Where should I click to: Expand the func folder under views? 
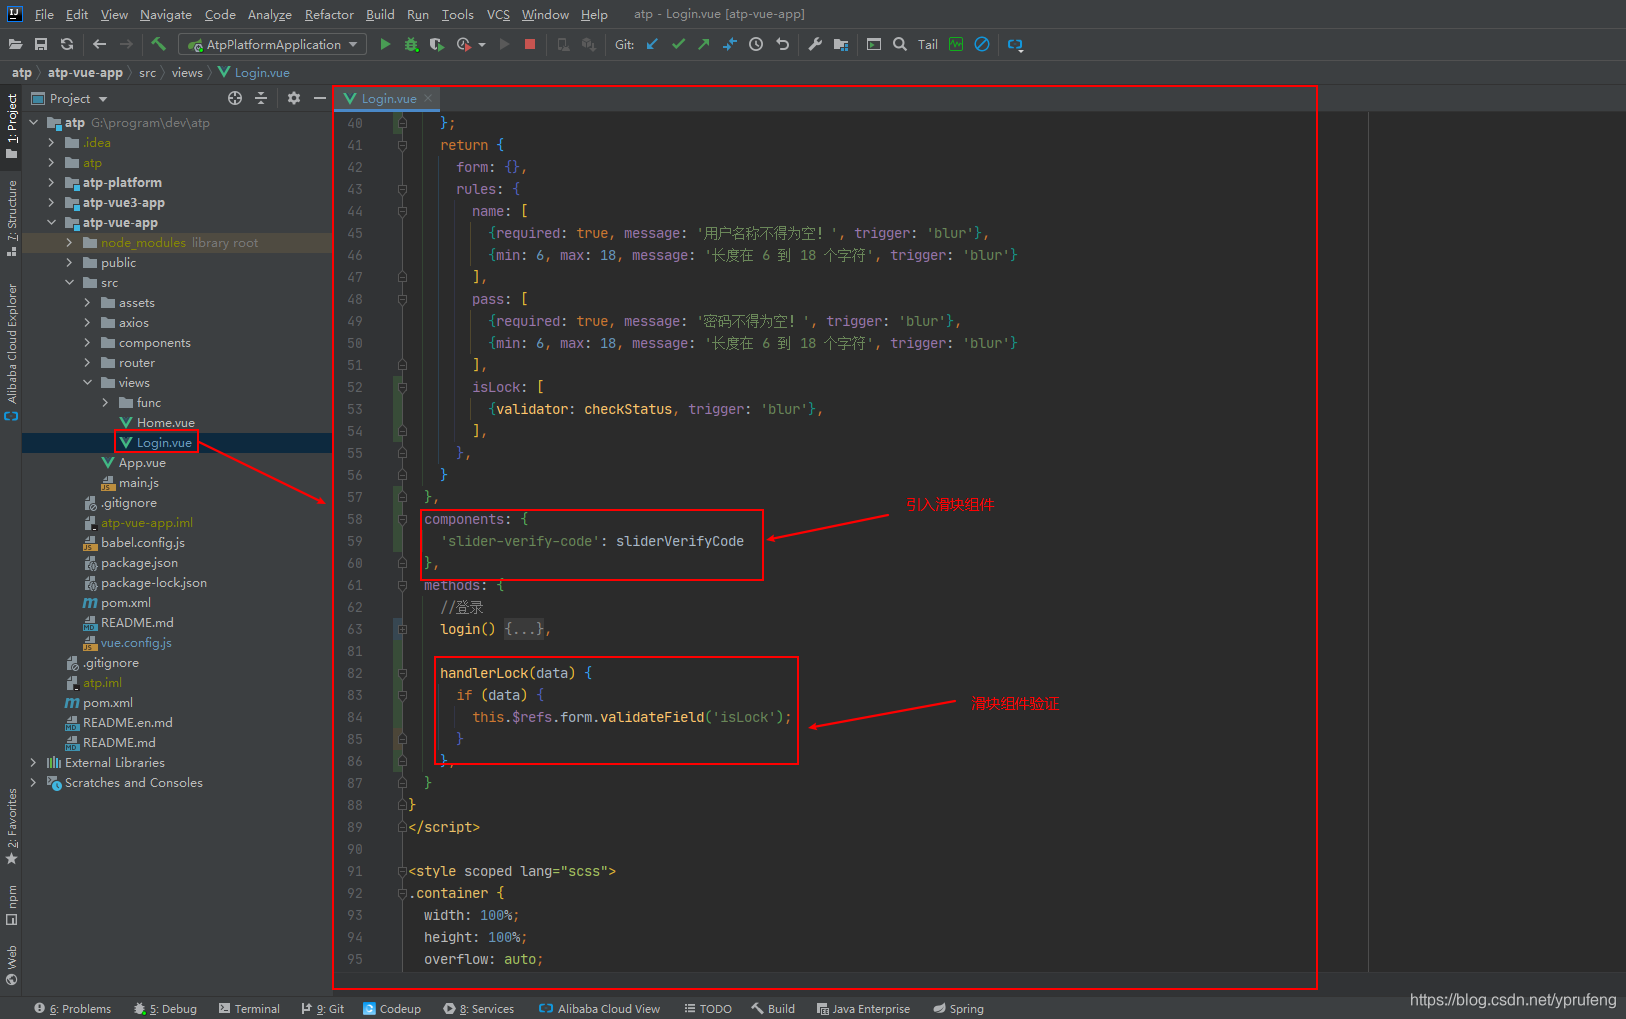(105, 402)
